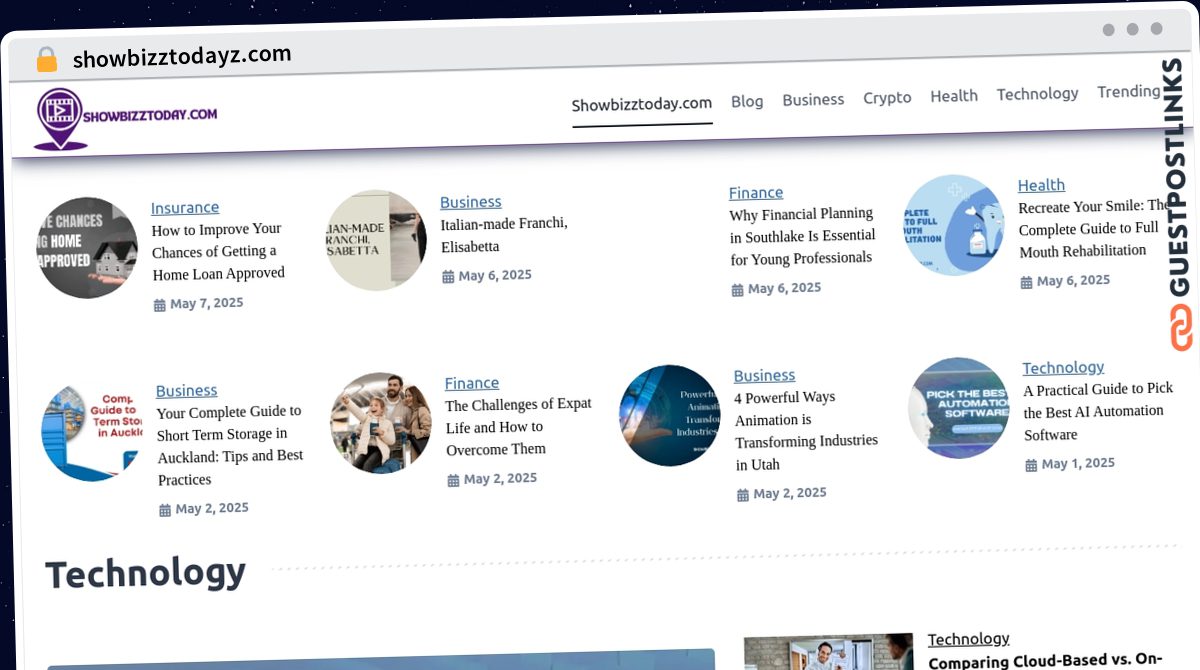Click the Guestpostlinks chain-link logo icon
The width and height of the screenshot is (1200, 670).
(1181, 327)
